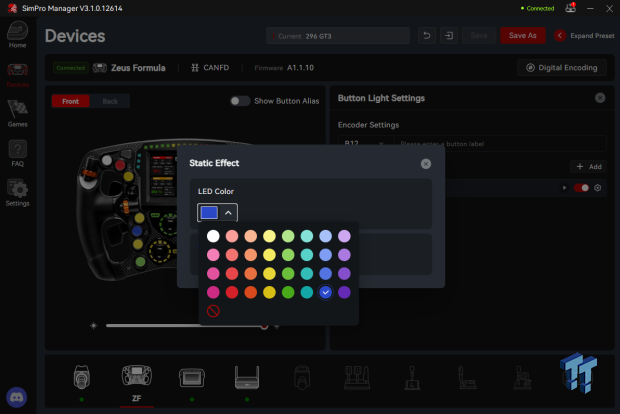
Task: Open the FAQ page
Action: coord(17,153)
